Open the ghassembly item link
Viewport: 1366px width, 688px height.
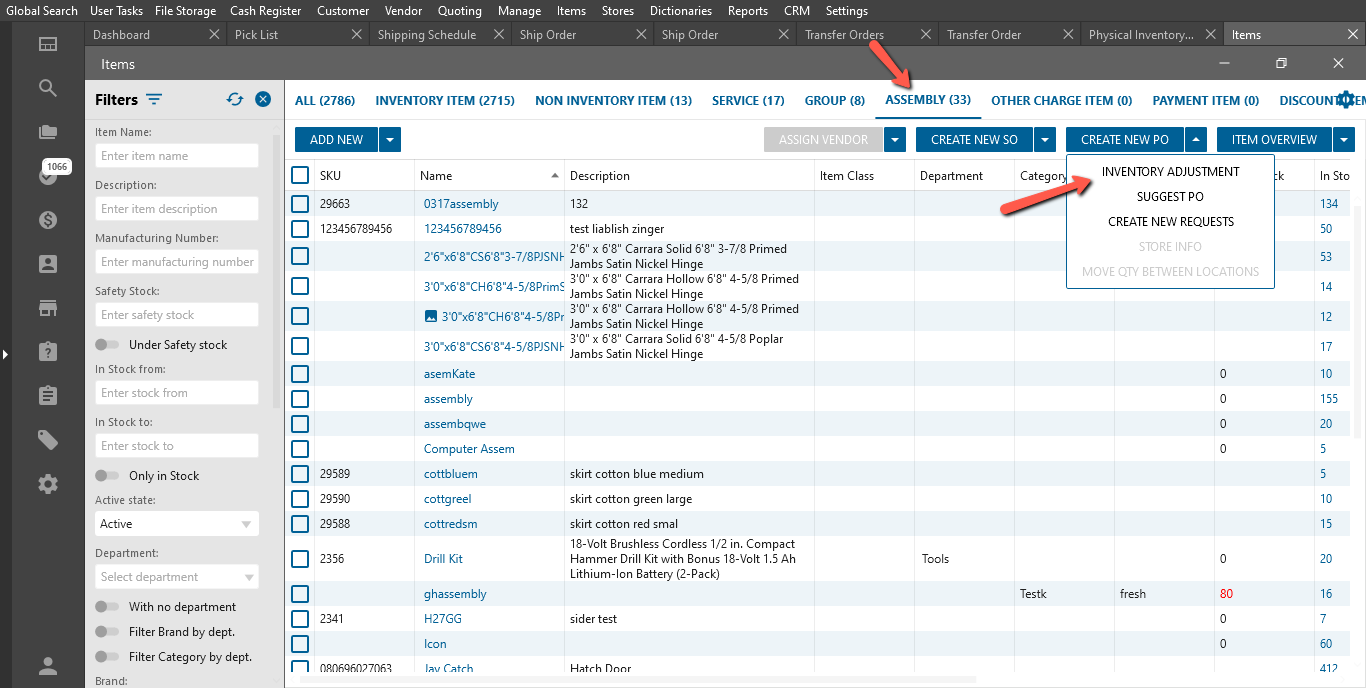click(455, 594)
